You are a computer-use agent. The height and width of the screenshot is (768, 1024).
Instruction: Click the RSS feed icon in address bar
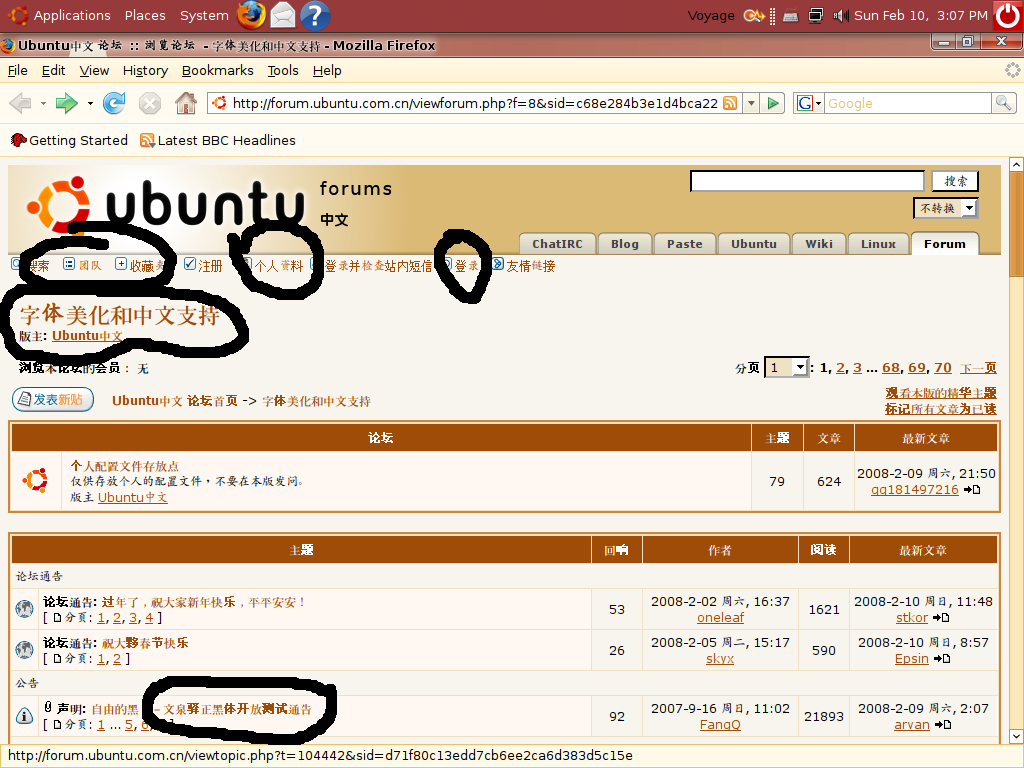click(x=730, y=103)
